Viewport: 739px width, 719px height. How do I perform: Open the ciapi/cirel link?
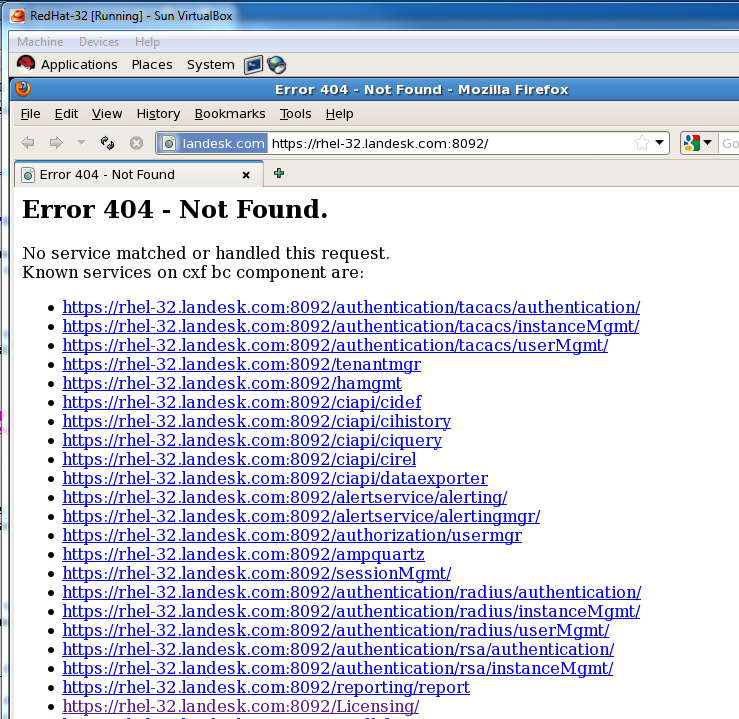239,459
